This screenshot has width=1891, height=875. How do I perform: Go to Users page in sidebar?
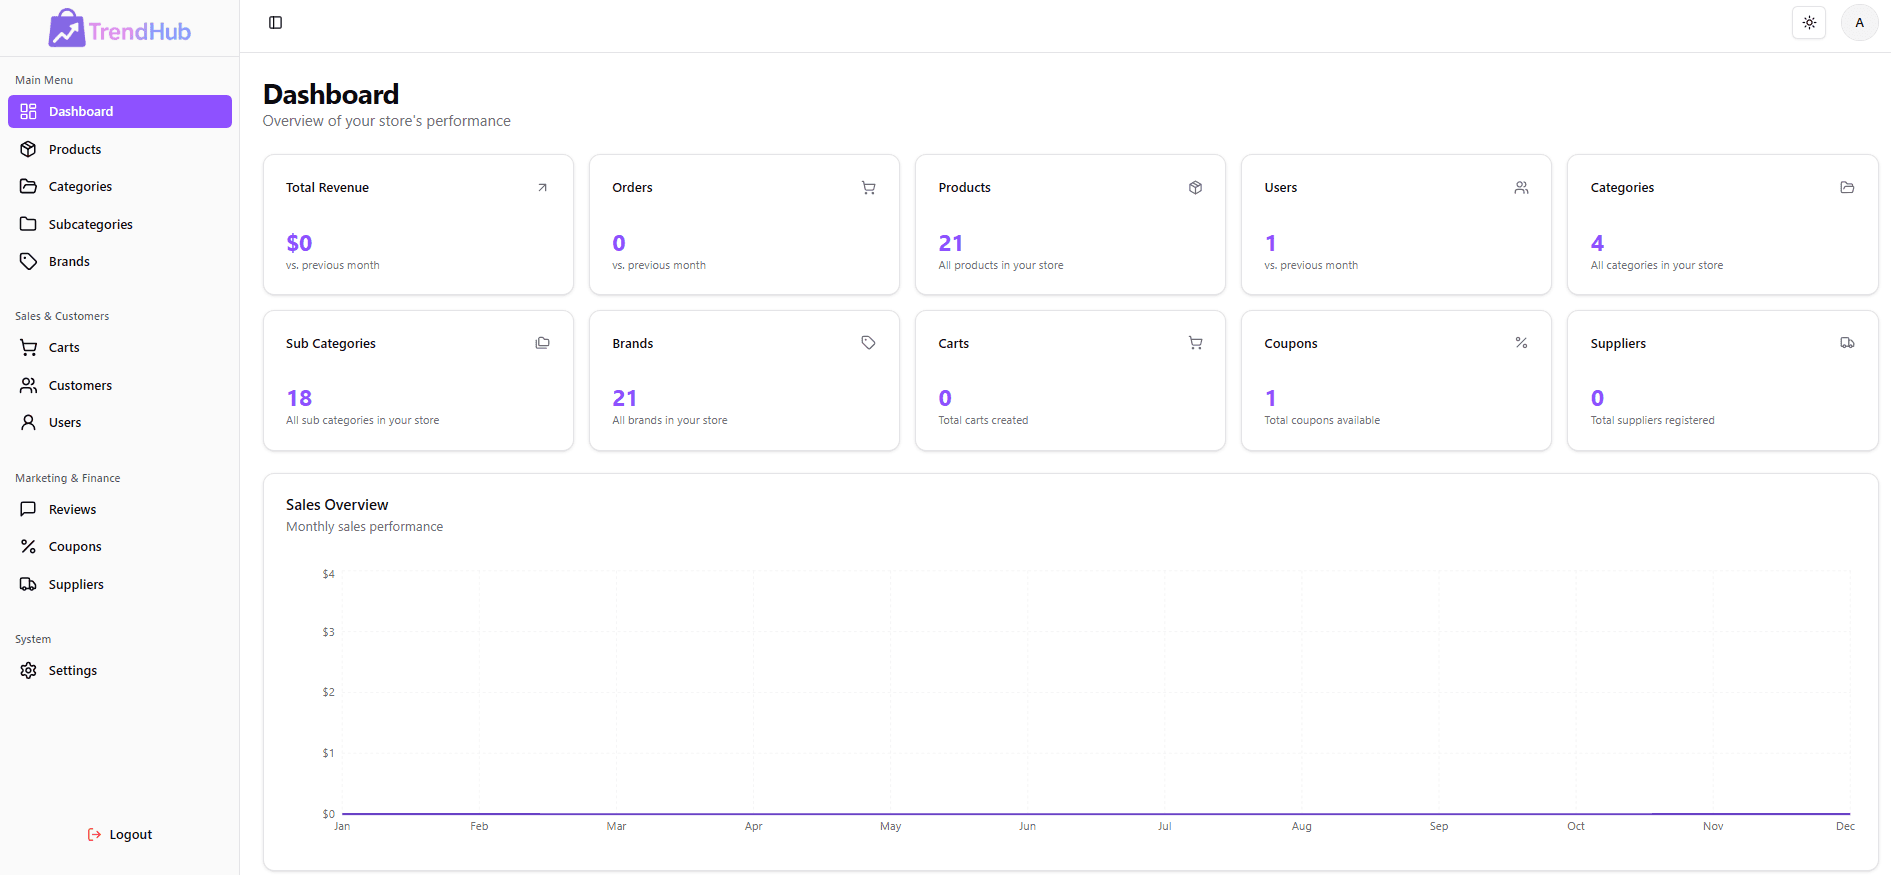120,422
